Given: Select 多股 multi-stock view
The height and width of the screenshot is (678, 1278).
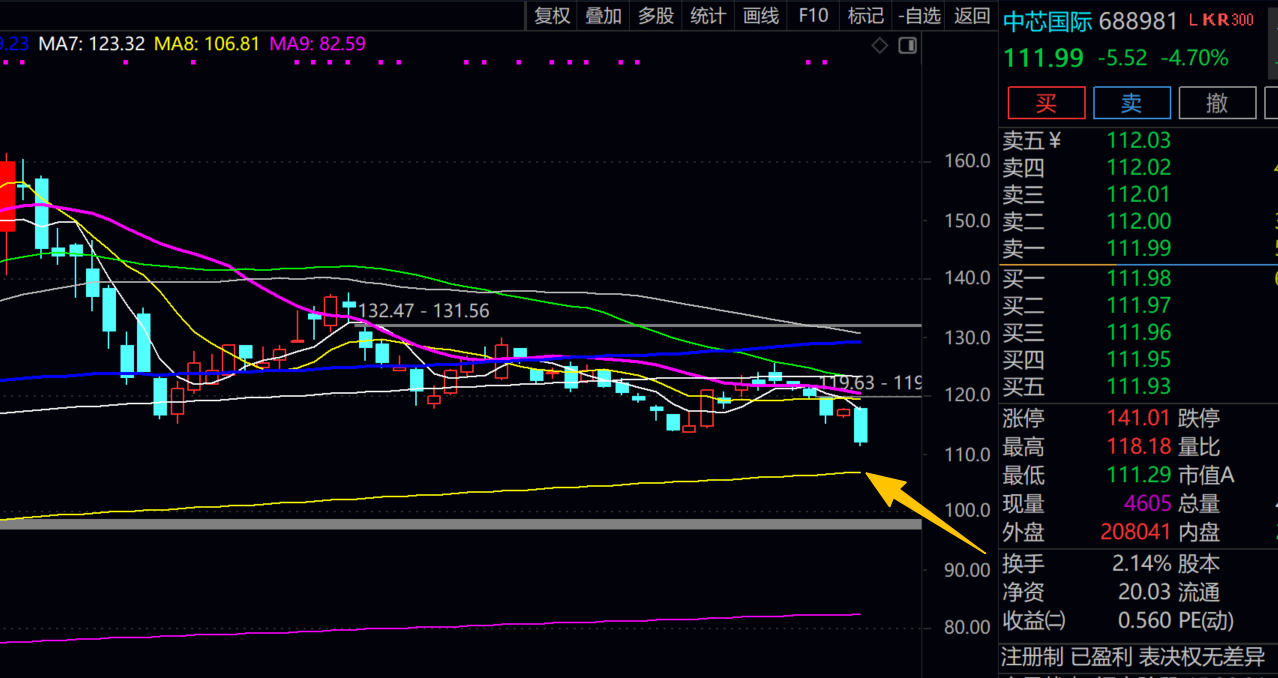Looking at the screenshot, I should pyautogui.click(x=656, y=15).
